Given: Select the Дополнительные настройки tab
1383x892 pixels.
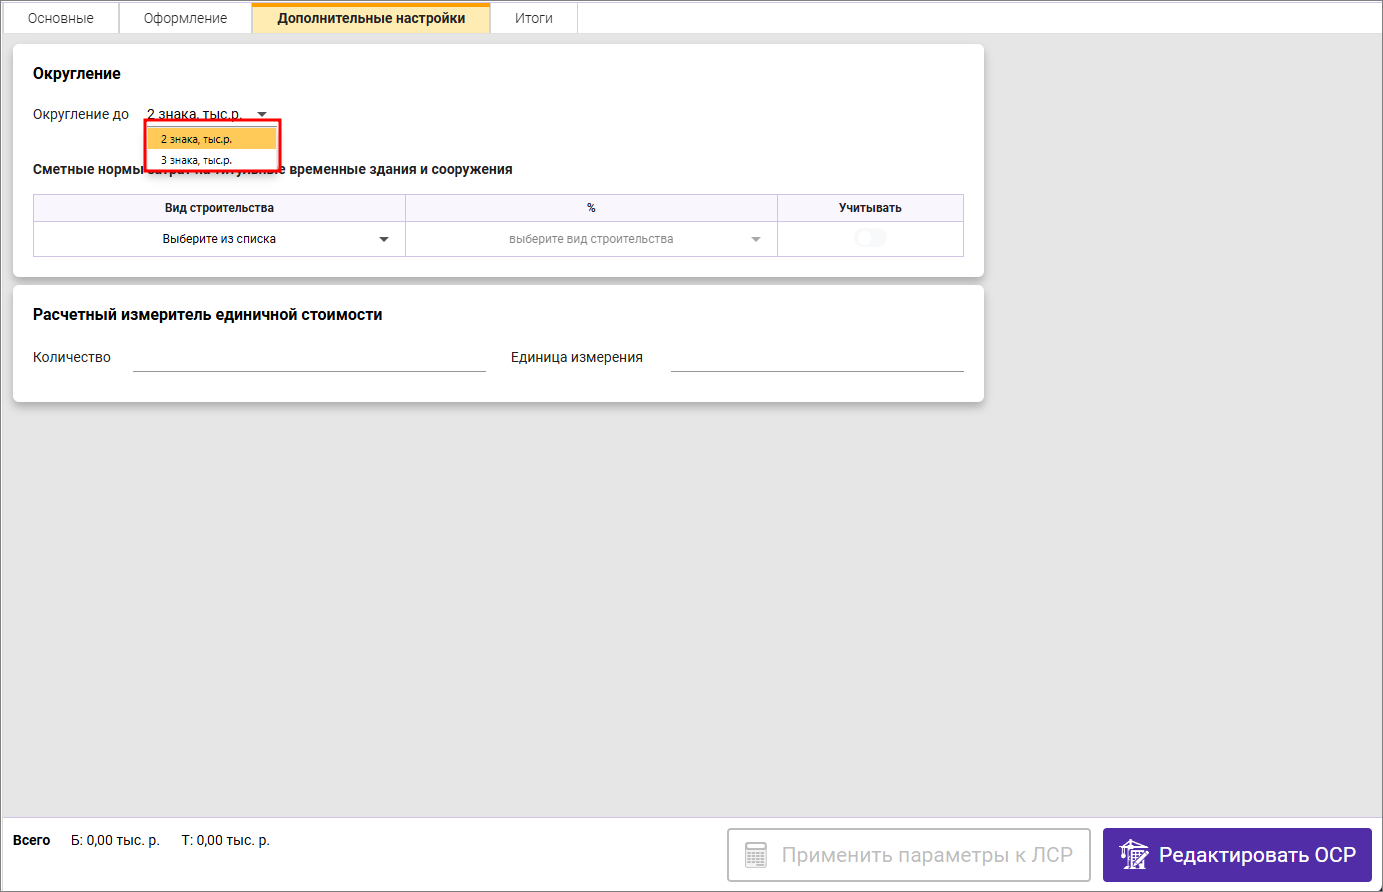Looking at the screenshot, I should (x=371, y=18).
